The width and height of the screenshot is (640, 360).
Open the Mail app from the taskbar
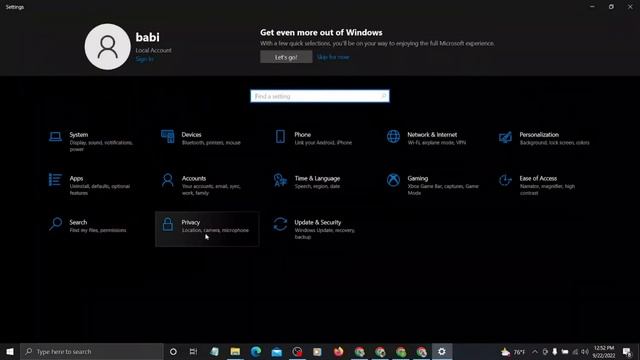pos(277,351)
